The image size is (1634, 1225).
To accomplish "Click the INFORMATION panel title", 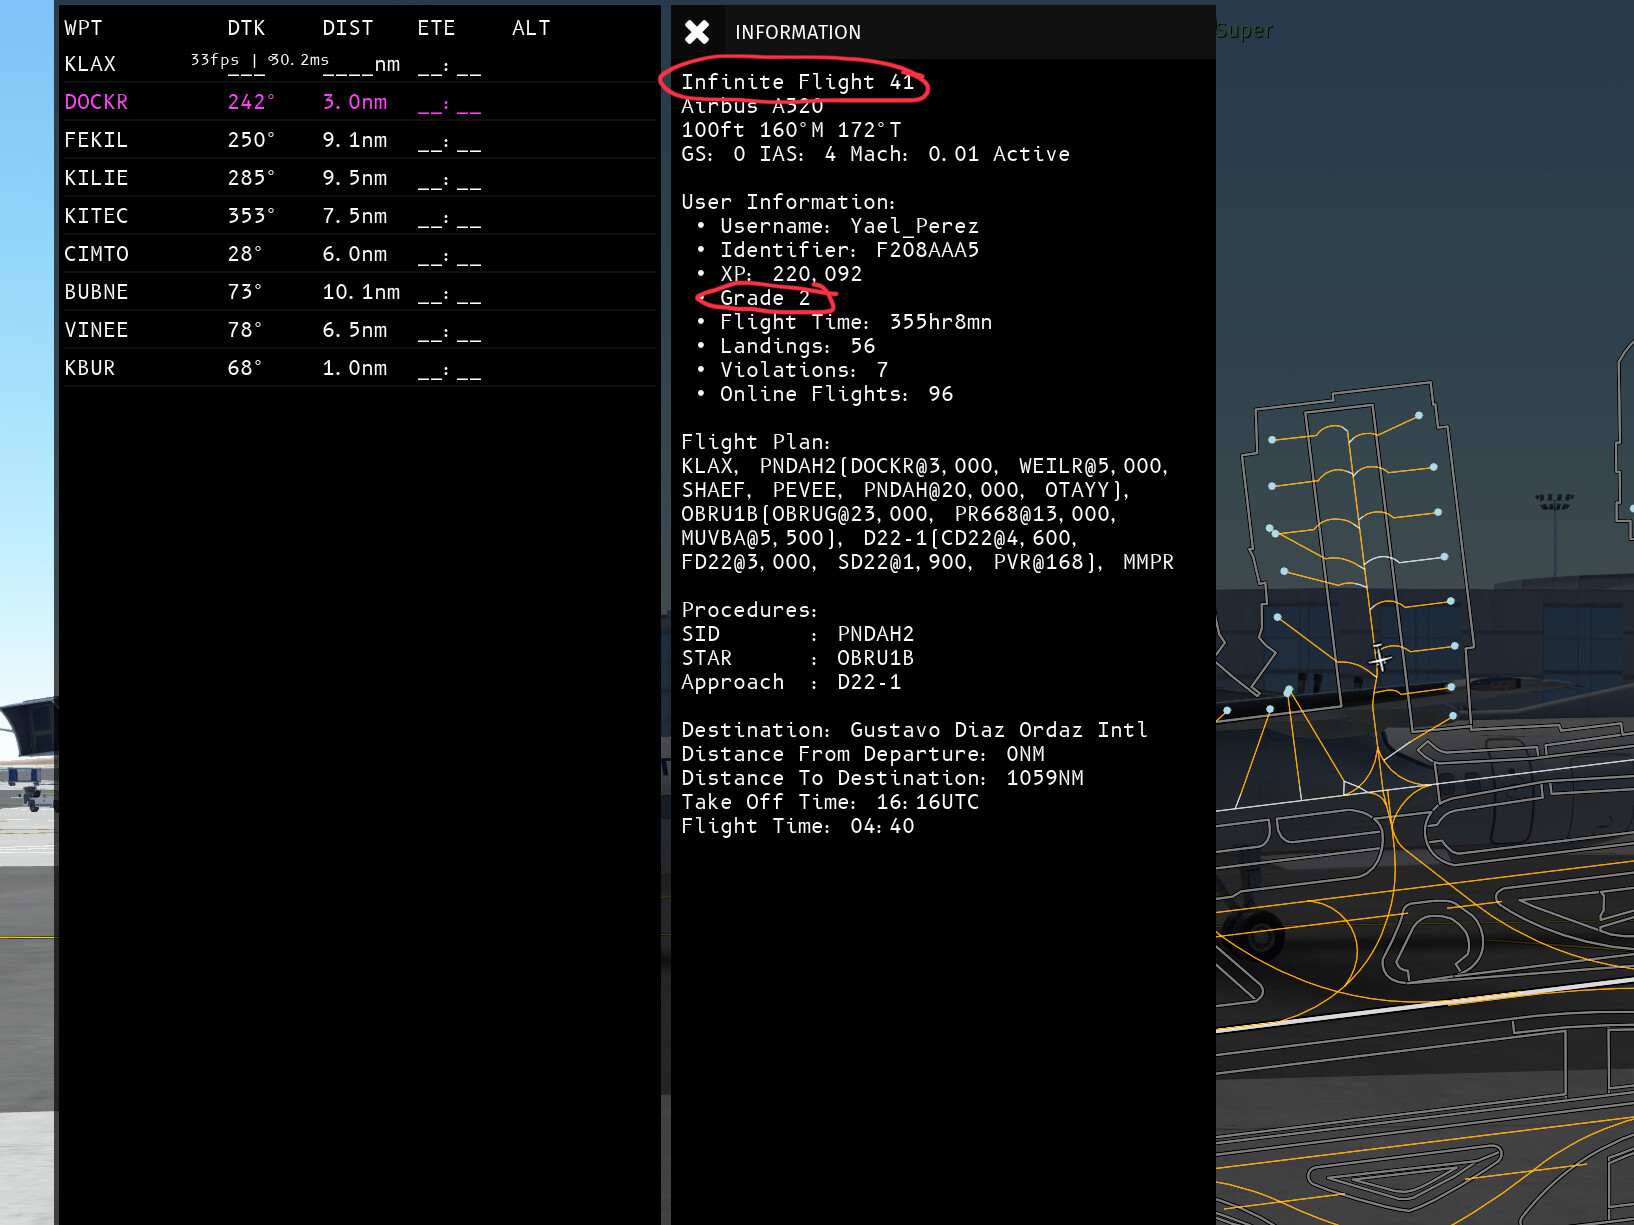I will coord(798,32).
